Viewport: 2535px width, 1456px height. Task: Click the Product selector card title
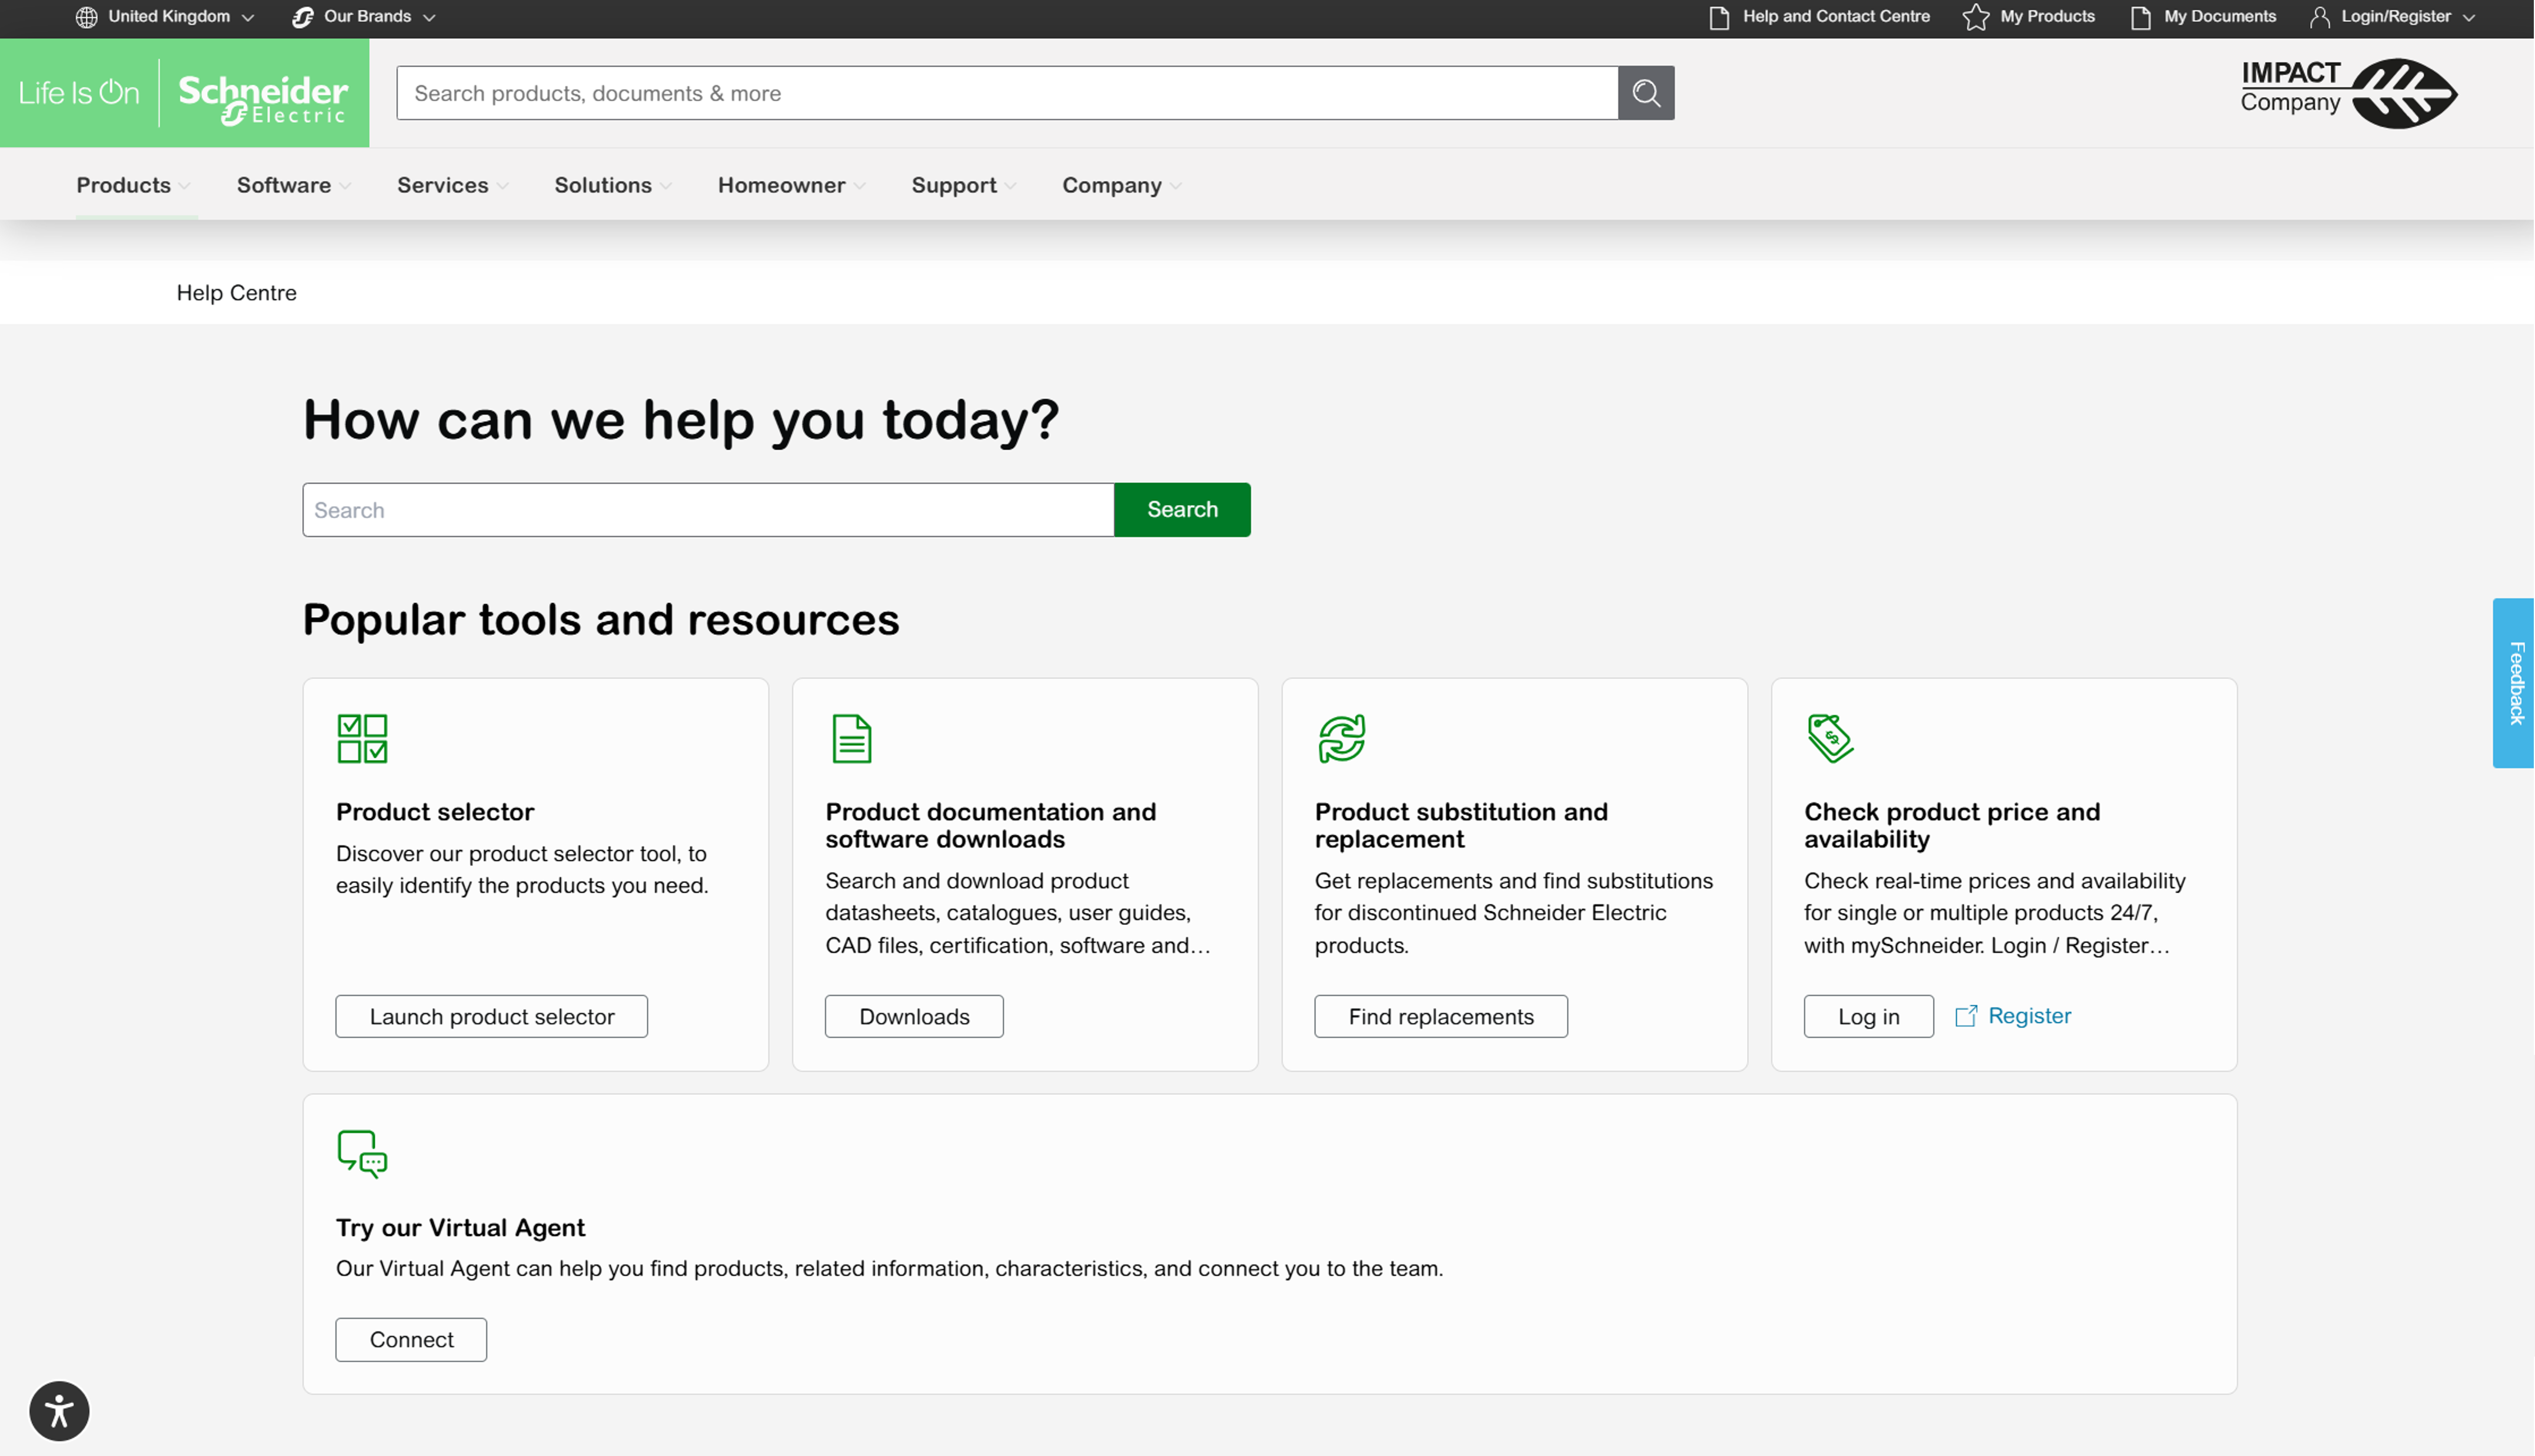(435, 812)
